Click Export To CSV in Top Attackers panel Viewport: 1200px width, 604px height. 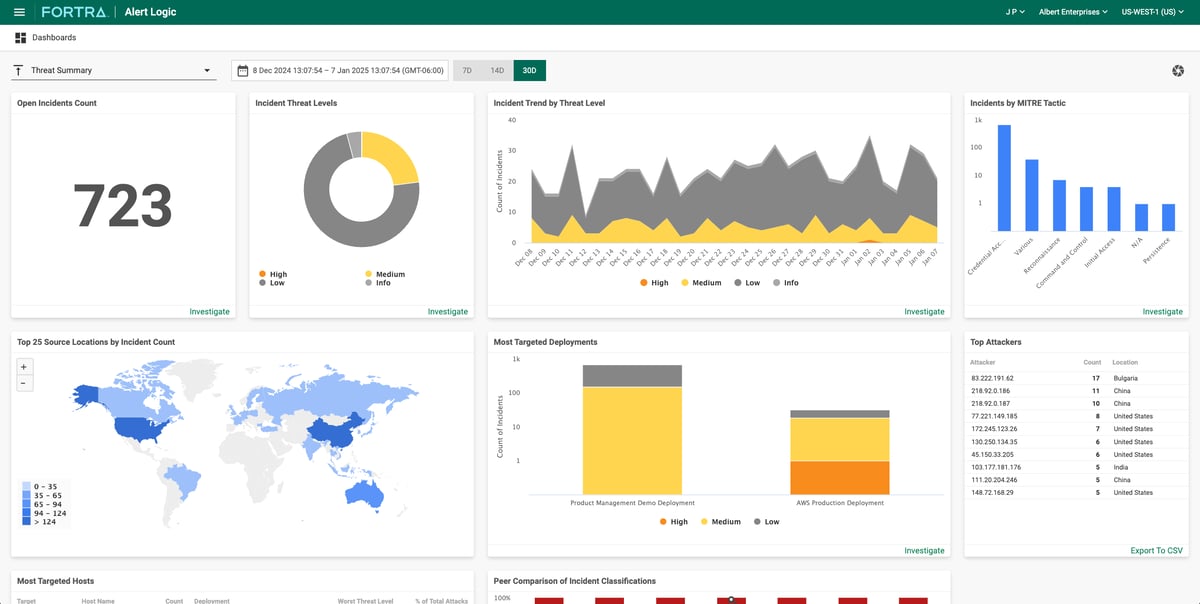pyautogui.click(x=1156, y=550)
